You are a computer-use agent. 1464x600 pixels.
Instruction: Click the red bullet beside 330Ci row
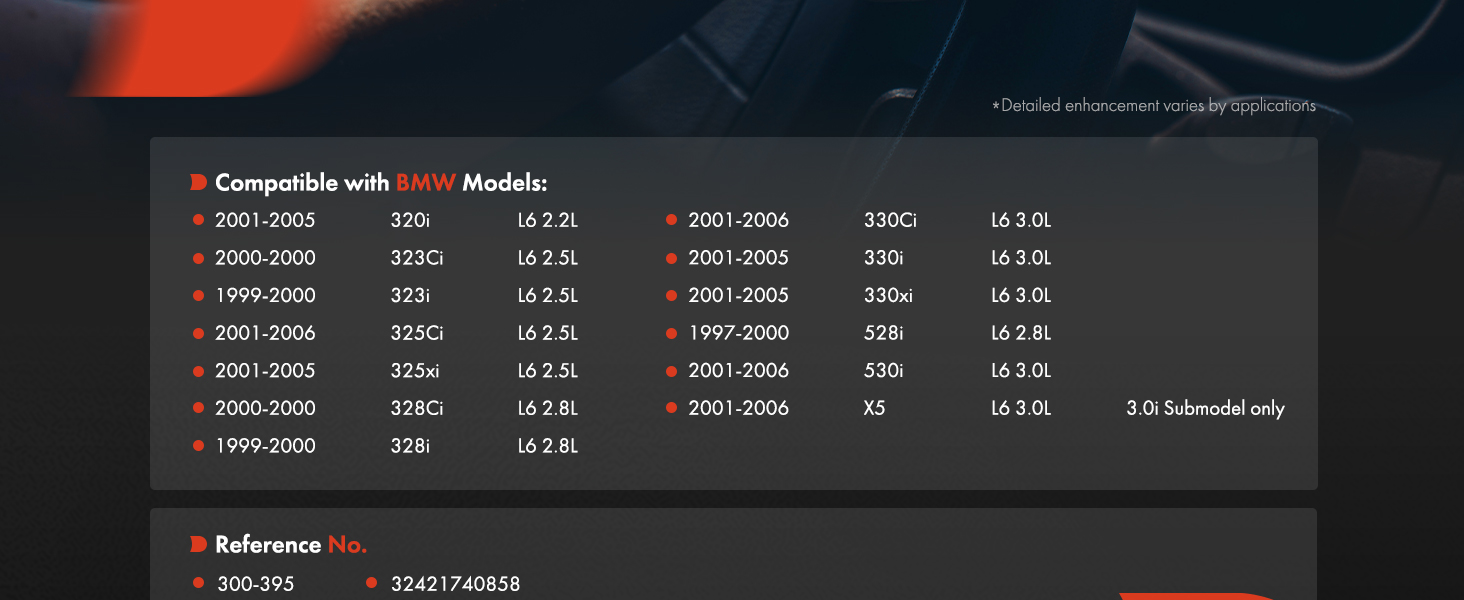(671, 220)
